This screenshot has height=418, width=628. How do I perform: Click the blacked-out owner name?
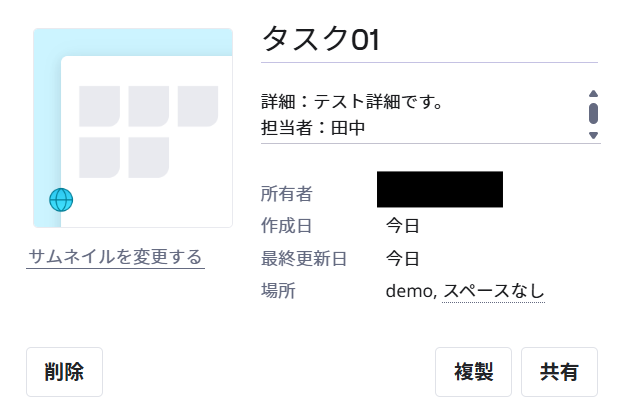(440, 189)
